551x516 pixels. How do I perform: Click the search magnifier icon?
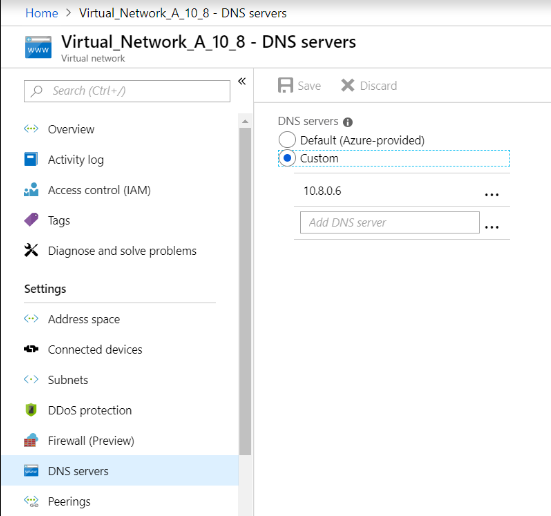(37, 91)
